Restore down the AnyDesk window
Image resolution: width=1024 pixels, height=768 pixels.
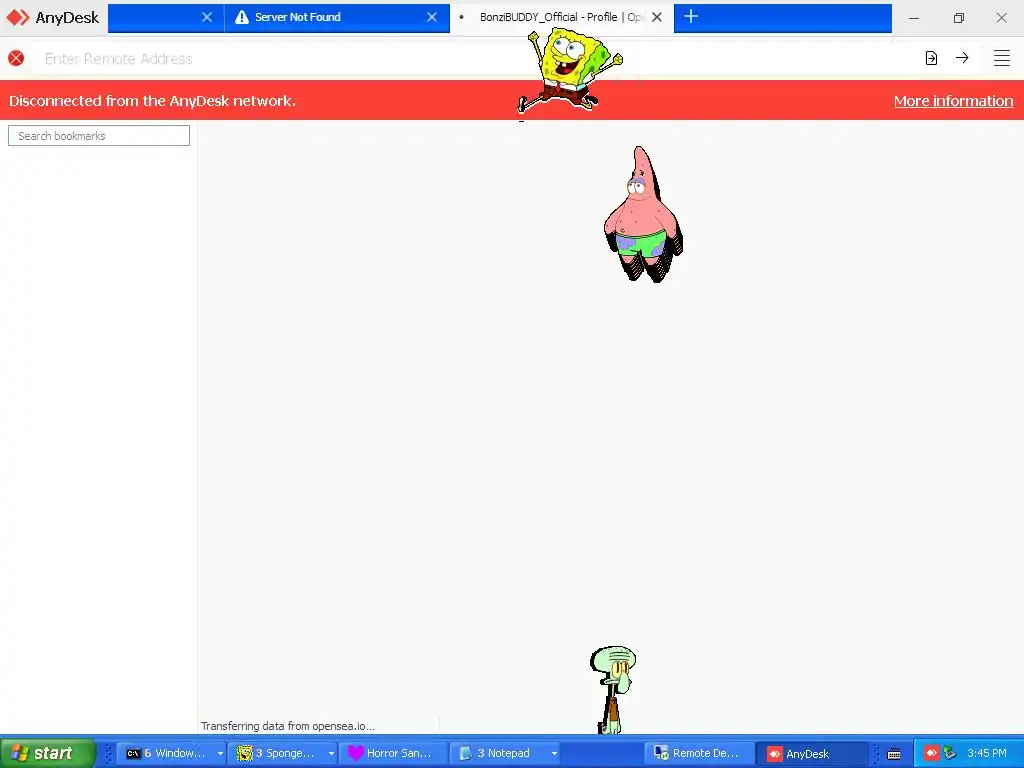958,18
